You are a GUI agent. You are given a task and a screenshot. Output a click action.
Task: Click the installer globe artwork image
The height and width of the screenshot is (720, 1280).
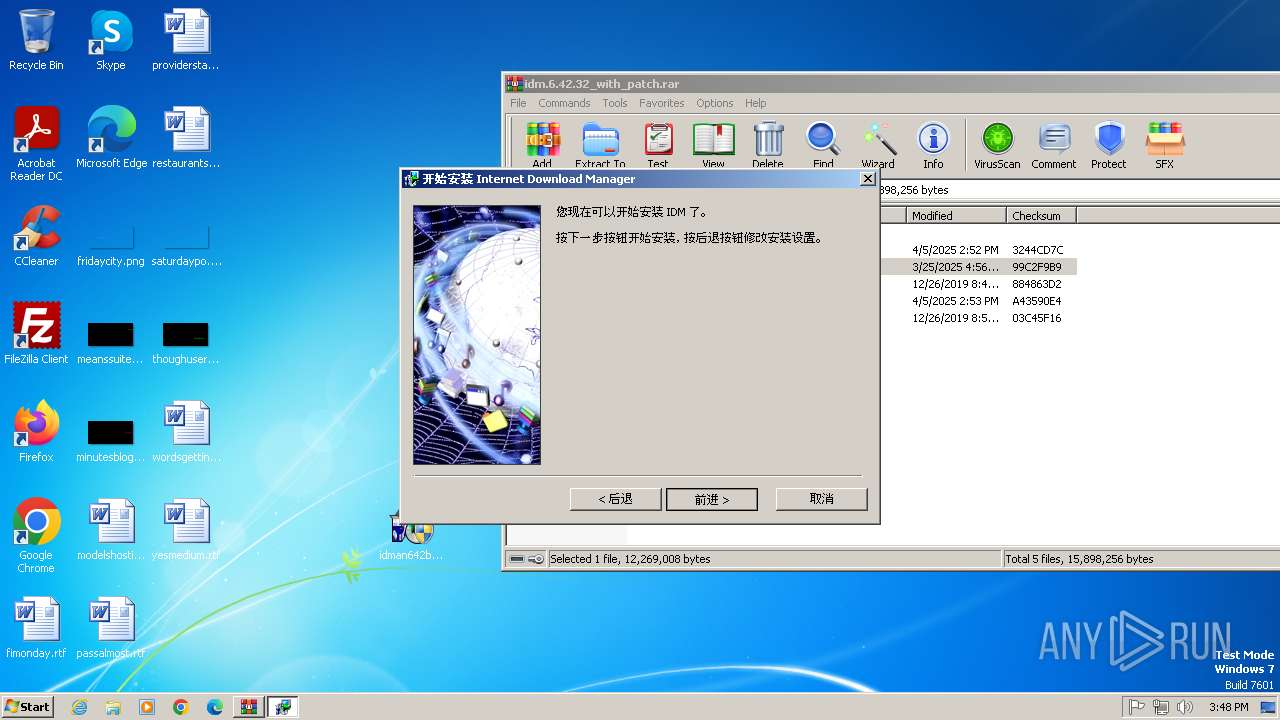(477, 335)
